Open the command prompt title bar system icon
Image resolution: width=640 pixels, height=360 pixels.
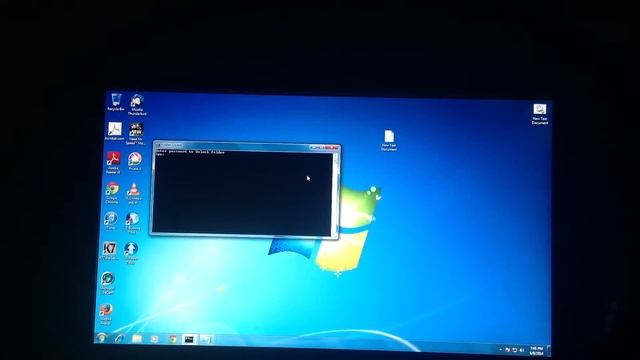tap(158, 145)
